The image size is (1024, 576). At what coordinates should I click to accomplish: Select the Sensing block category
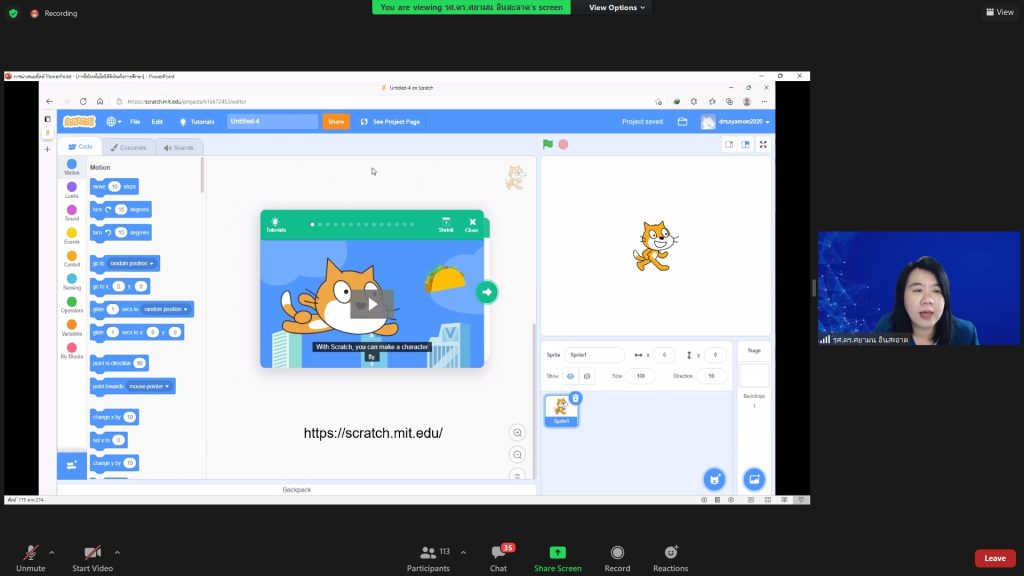(x=72, y=282)
